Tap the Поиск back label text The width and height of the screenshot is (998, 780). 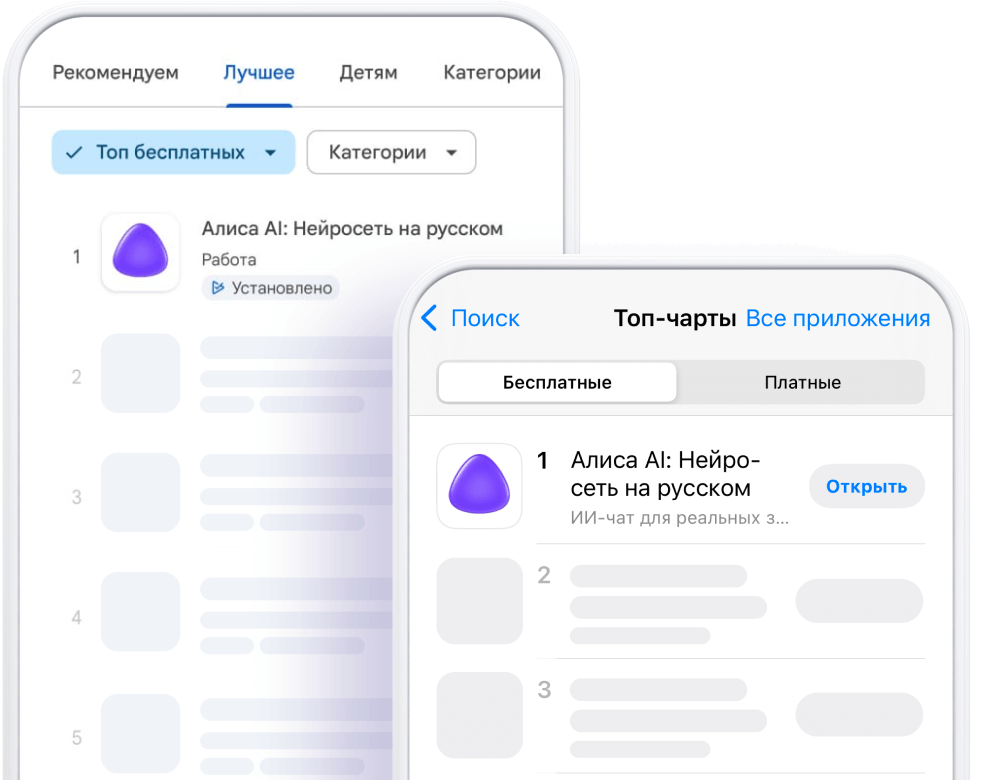(484, 318)
